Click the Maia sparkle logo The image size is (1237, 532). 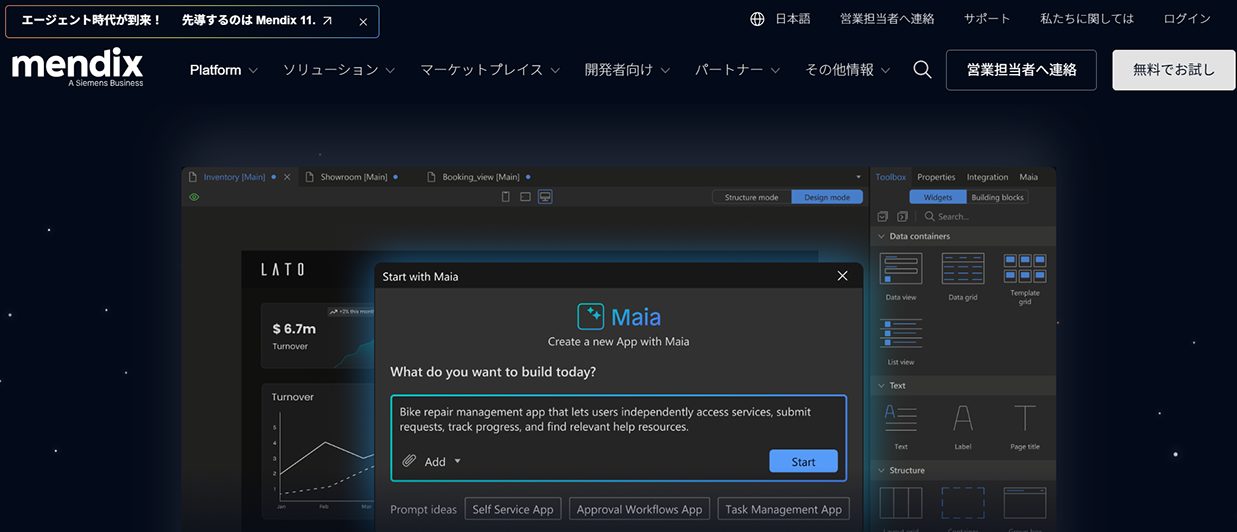pyautogui.click(x=591, y=317)
